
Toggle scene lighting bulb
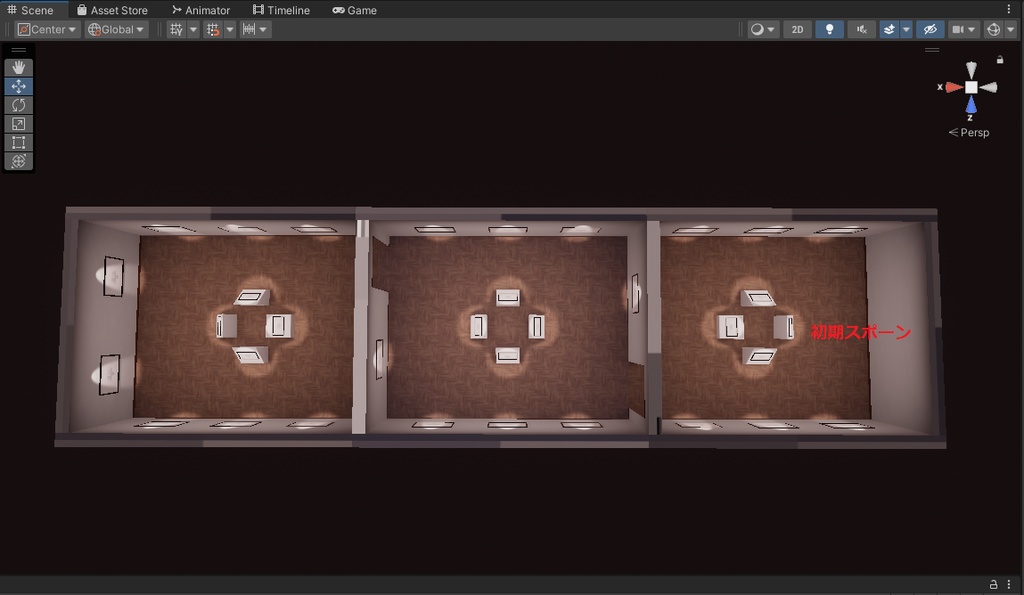coord(829,29)
